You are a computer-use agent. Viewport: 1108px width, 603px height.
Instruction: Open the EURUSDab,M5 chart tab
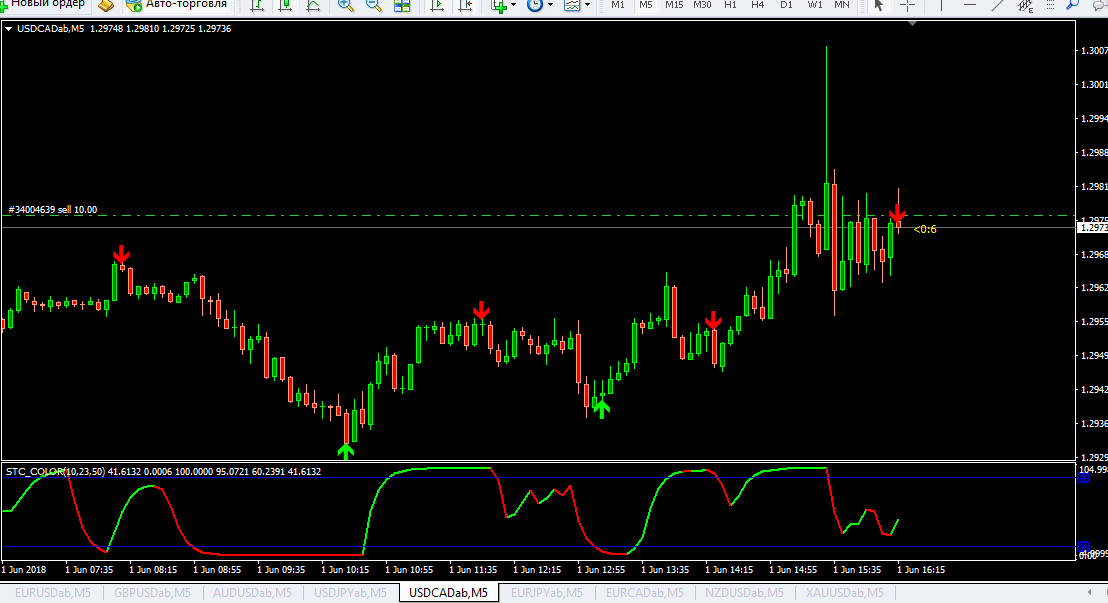pos(53,592)
